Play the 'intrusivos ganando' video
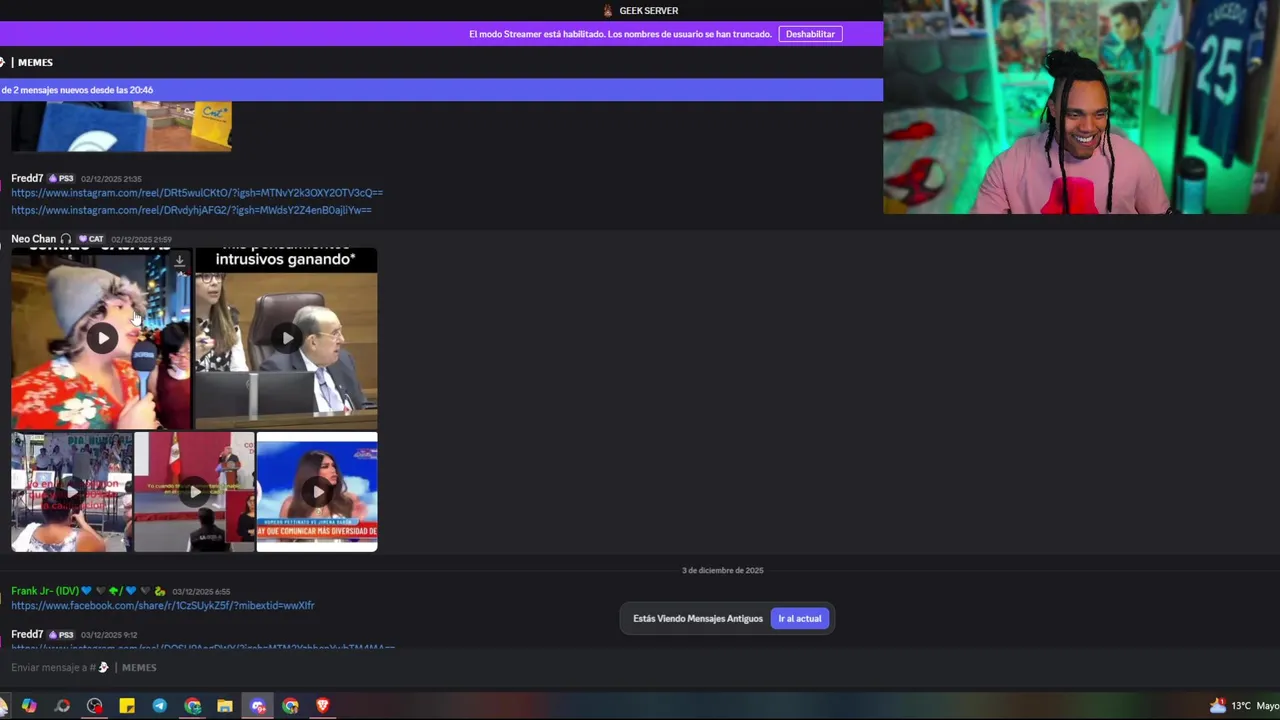Image resolution: width=1280 pixels, height=720 pixels. point(287,338)
